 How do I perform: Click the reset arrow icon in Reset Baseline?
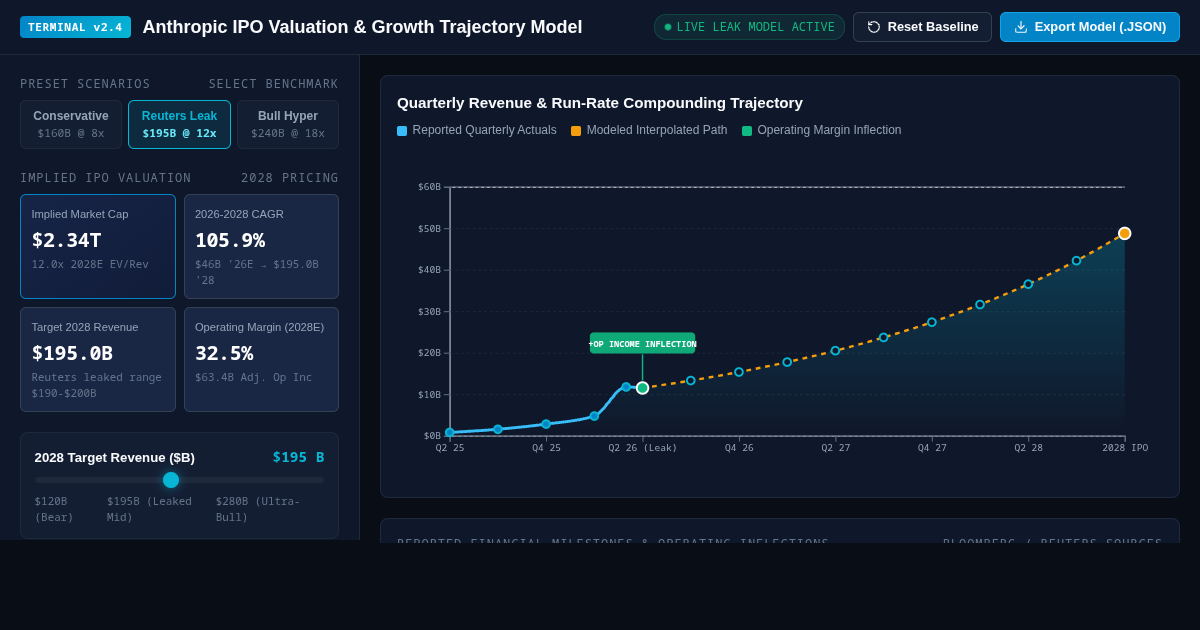pos(874,27)
